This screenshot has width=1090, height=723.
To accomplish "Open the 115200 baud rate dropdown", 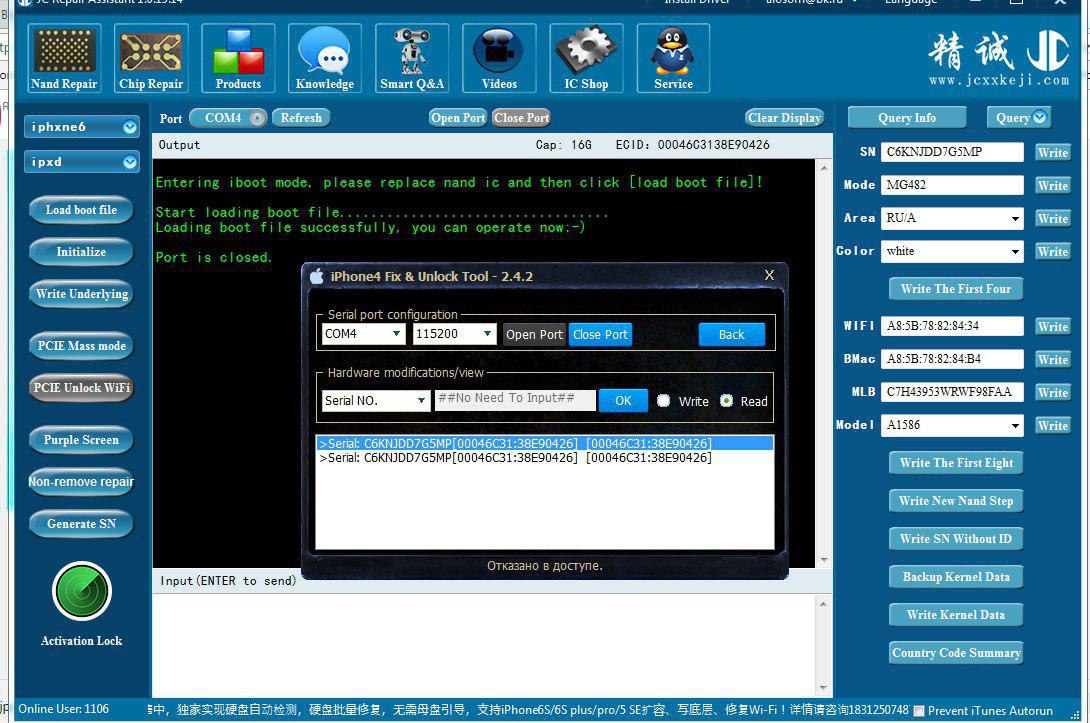I will point(488,334).
